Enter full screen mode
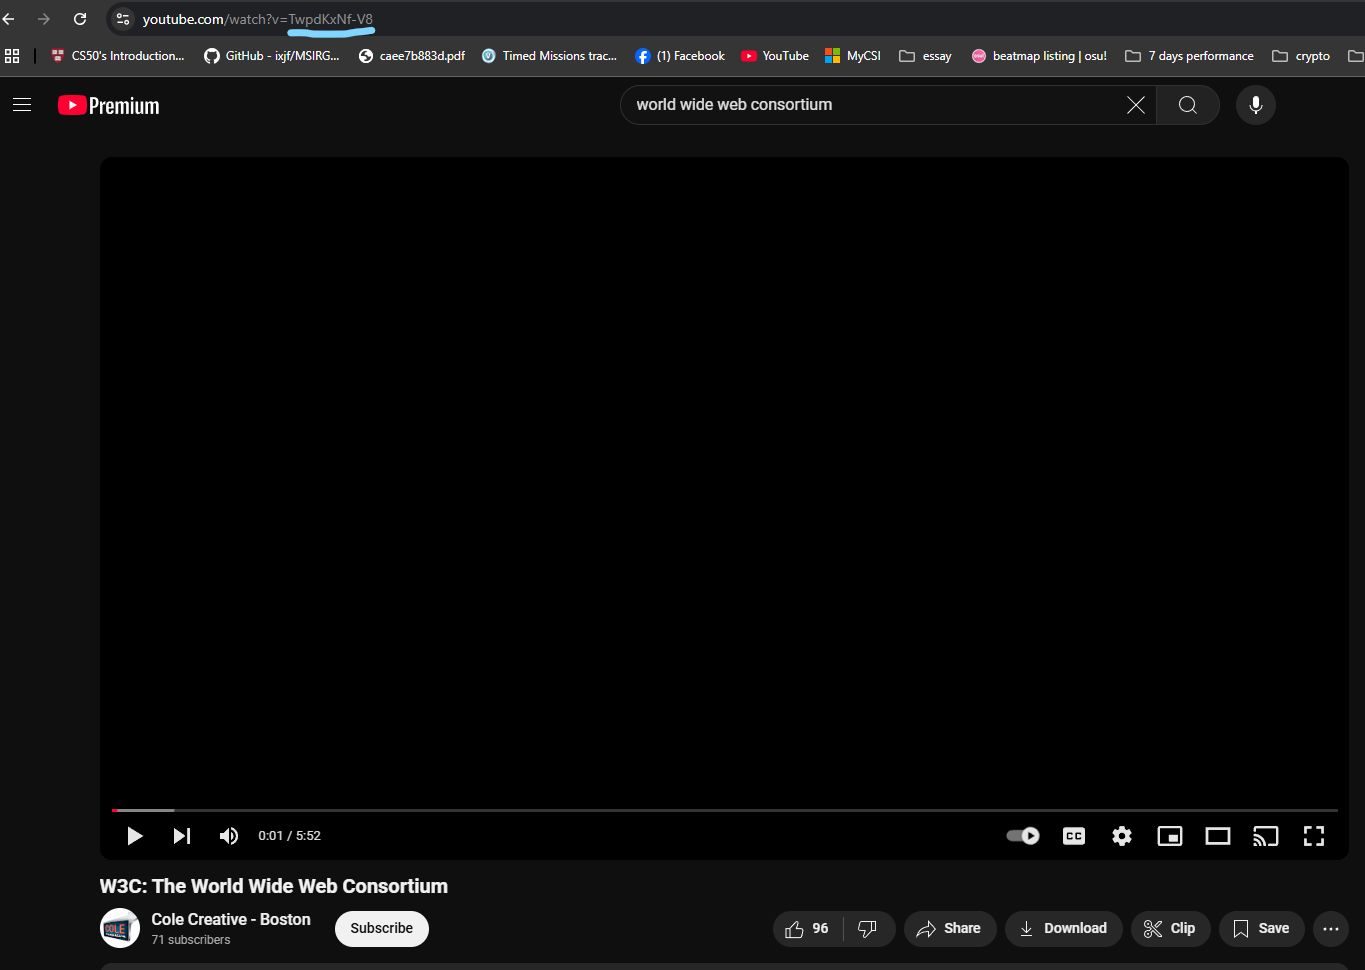This screenshot has width=1365, height=970. 1314,836
